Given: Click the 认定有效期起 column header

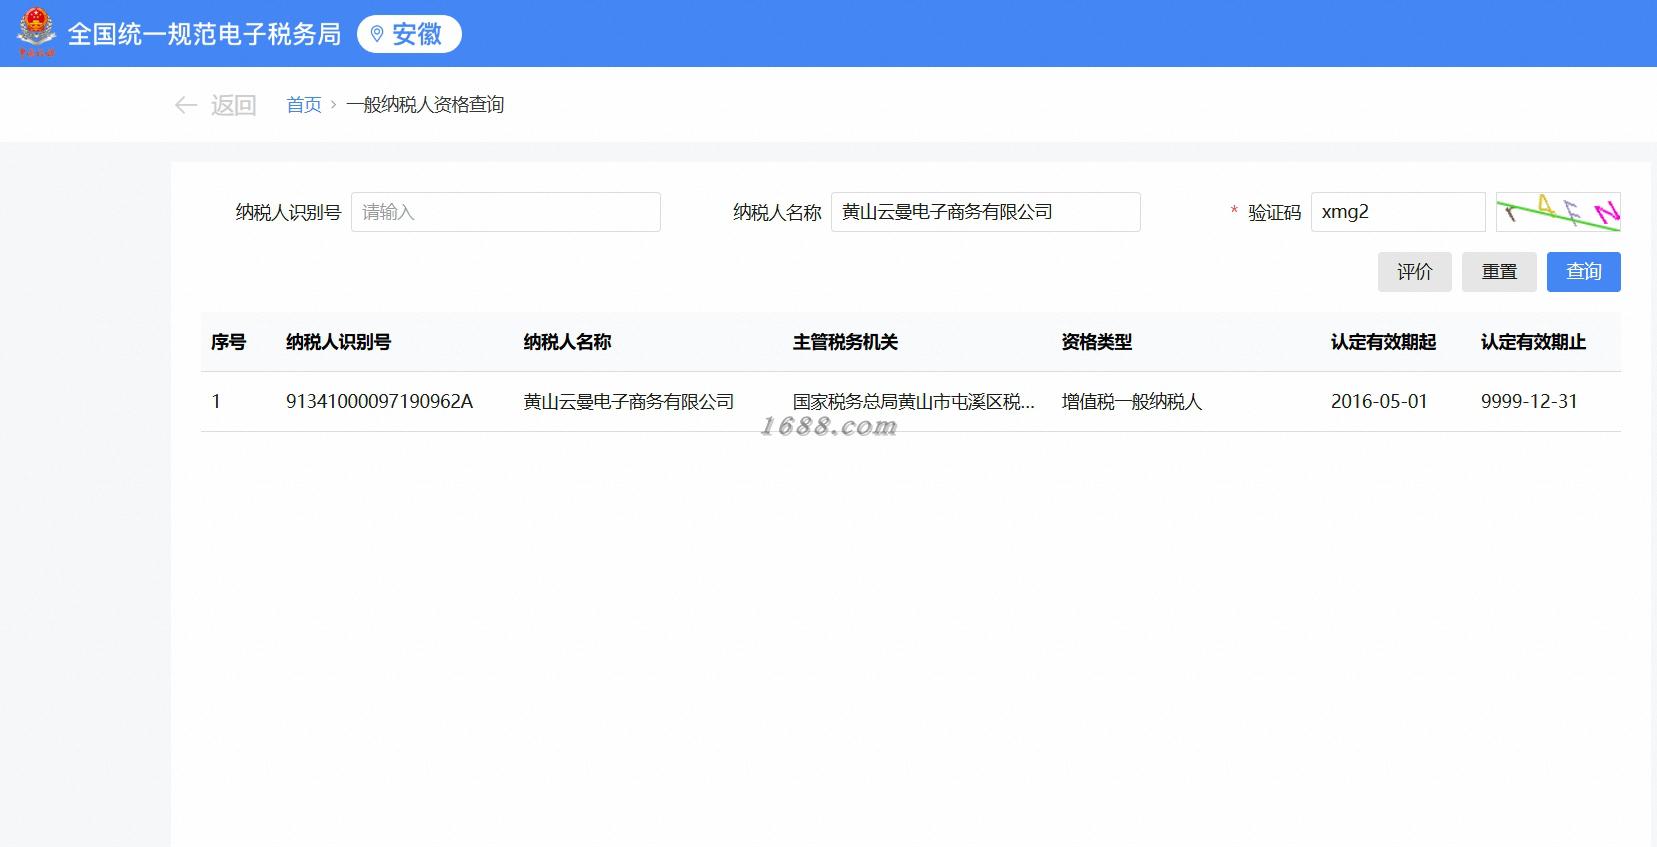Looking at the screenshot, I should point(1383,342).
